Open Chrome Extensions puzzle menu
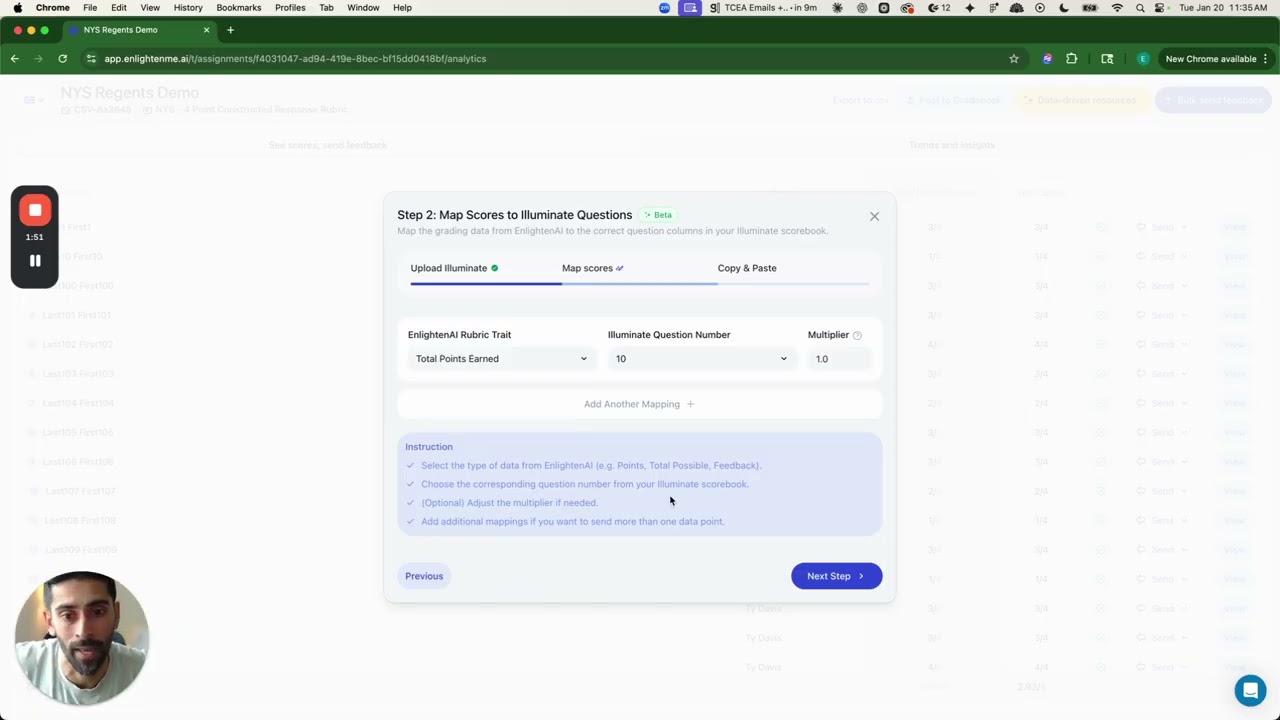Viewport: 1280px width, 720px height. coord(1072,59)
